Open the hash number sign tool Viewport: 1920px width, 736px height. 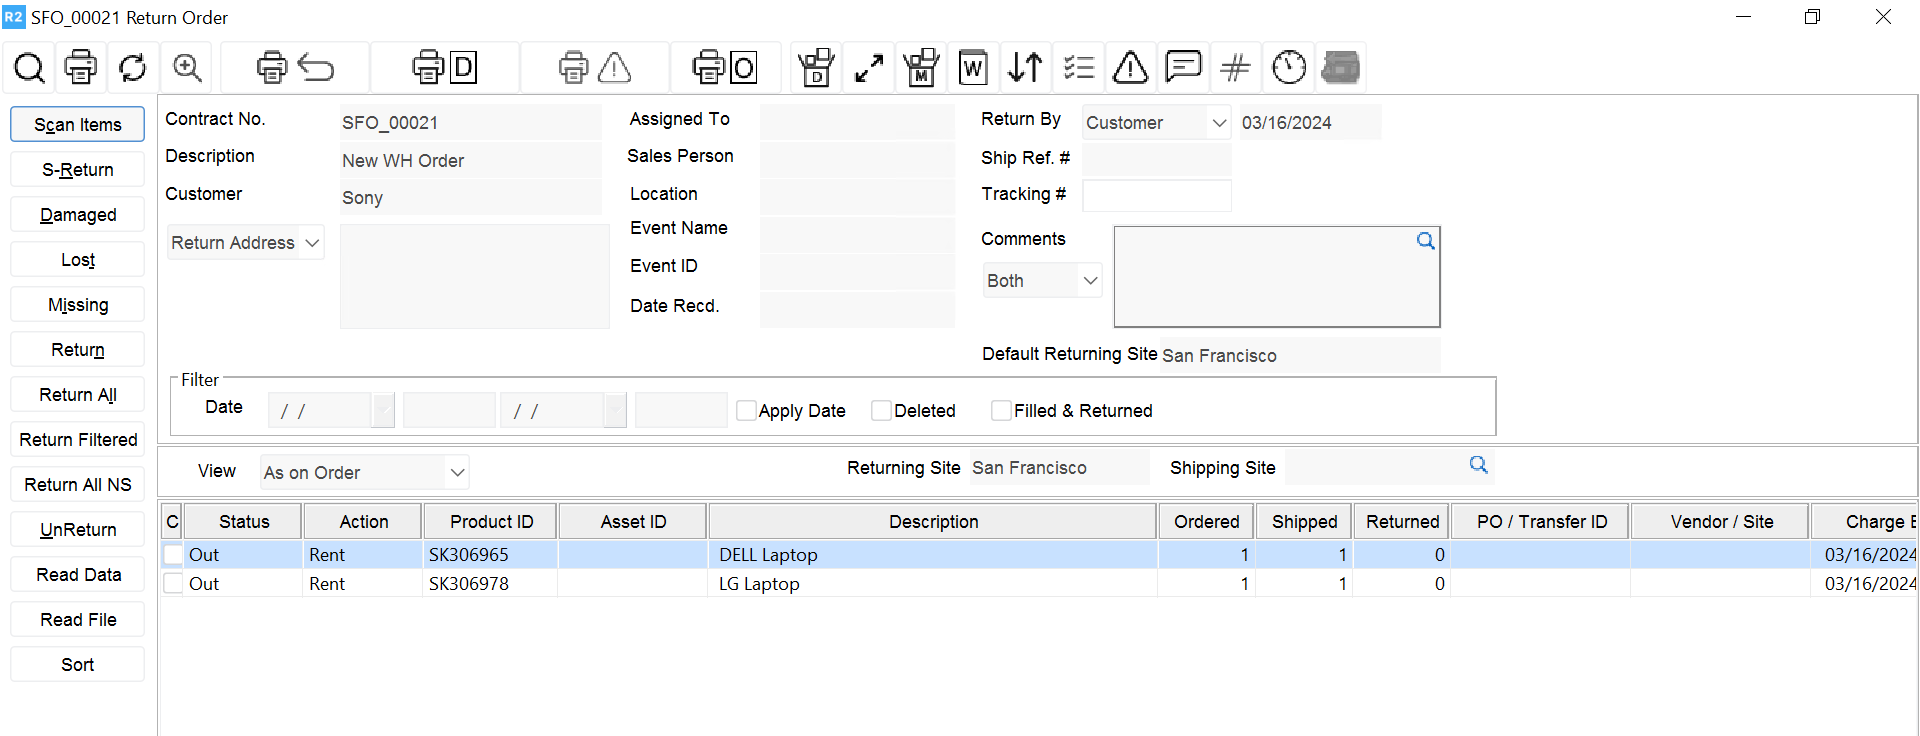[1235, 68]
